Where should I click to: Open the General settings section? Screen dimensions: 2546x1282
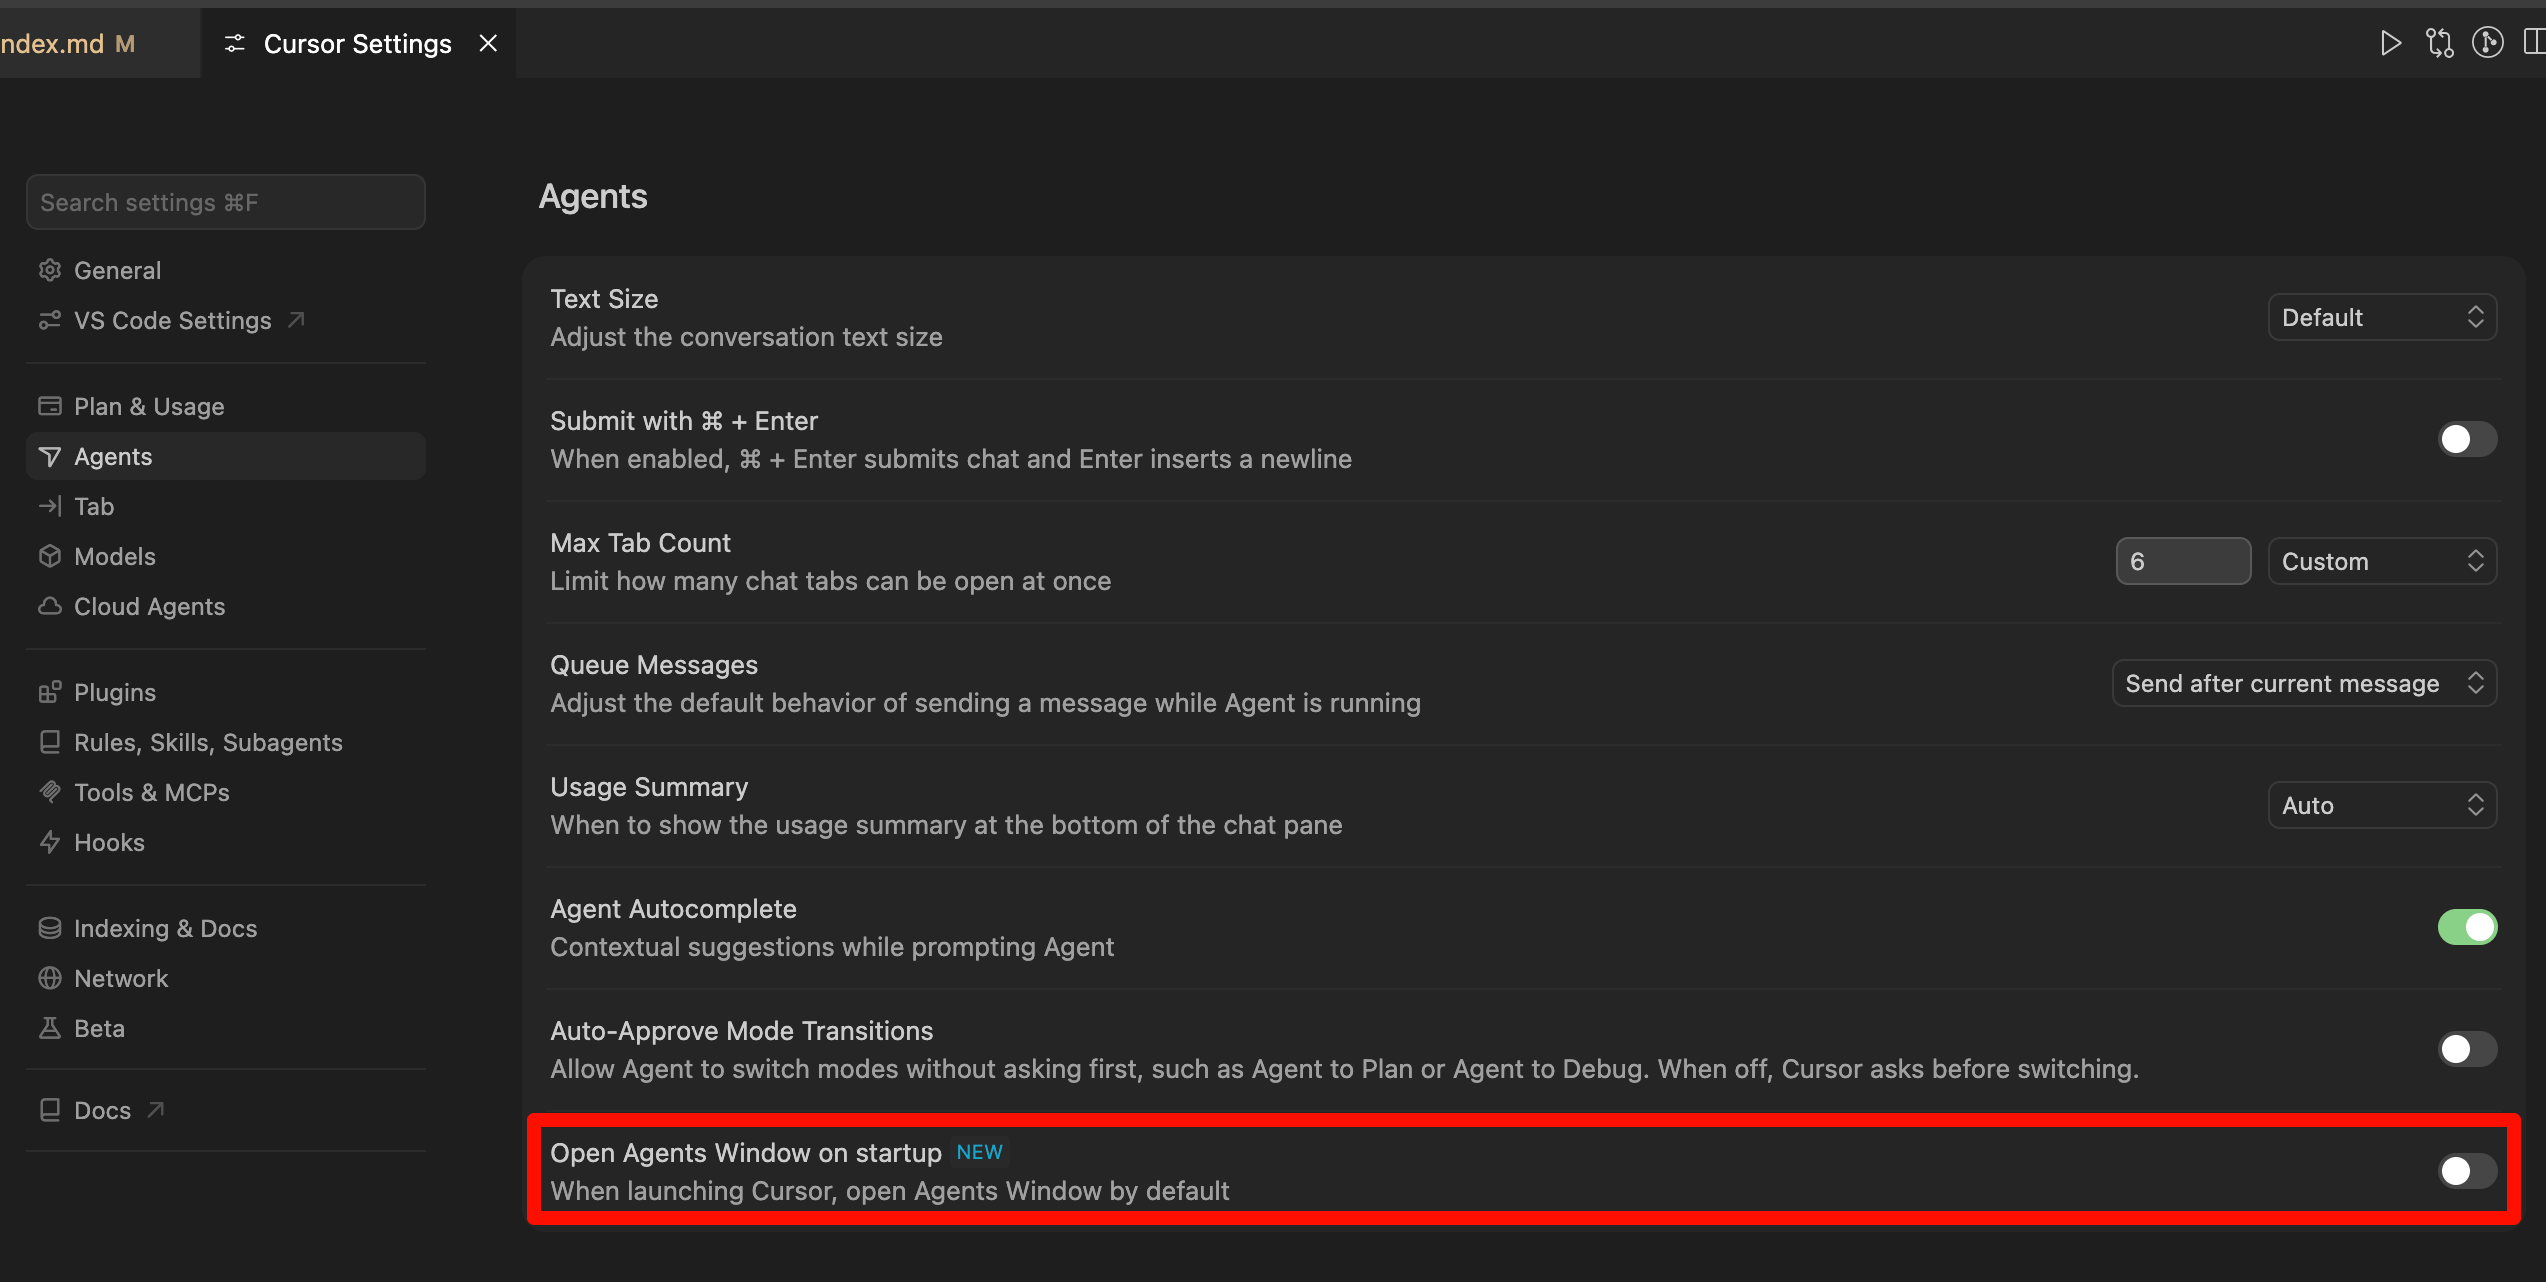point(226,270)
